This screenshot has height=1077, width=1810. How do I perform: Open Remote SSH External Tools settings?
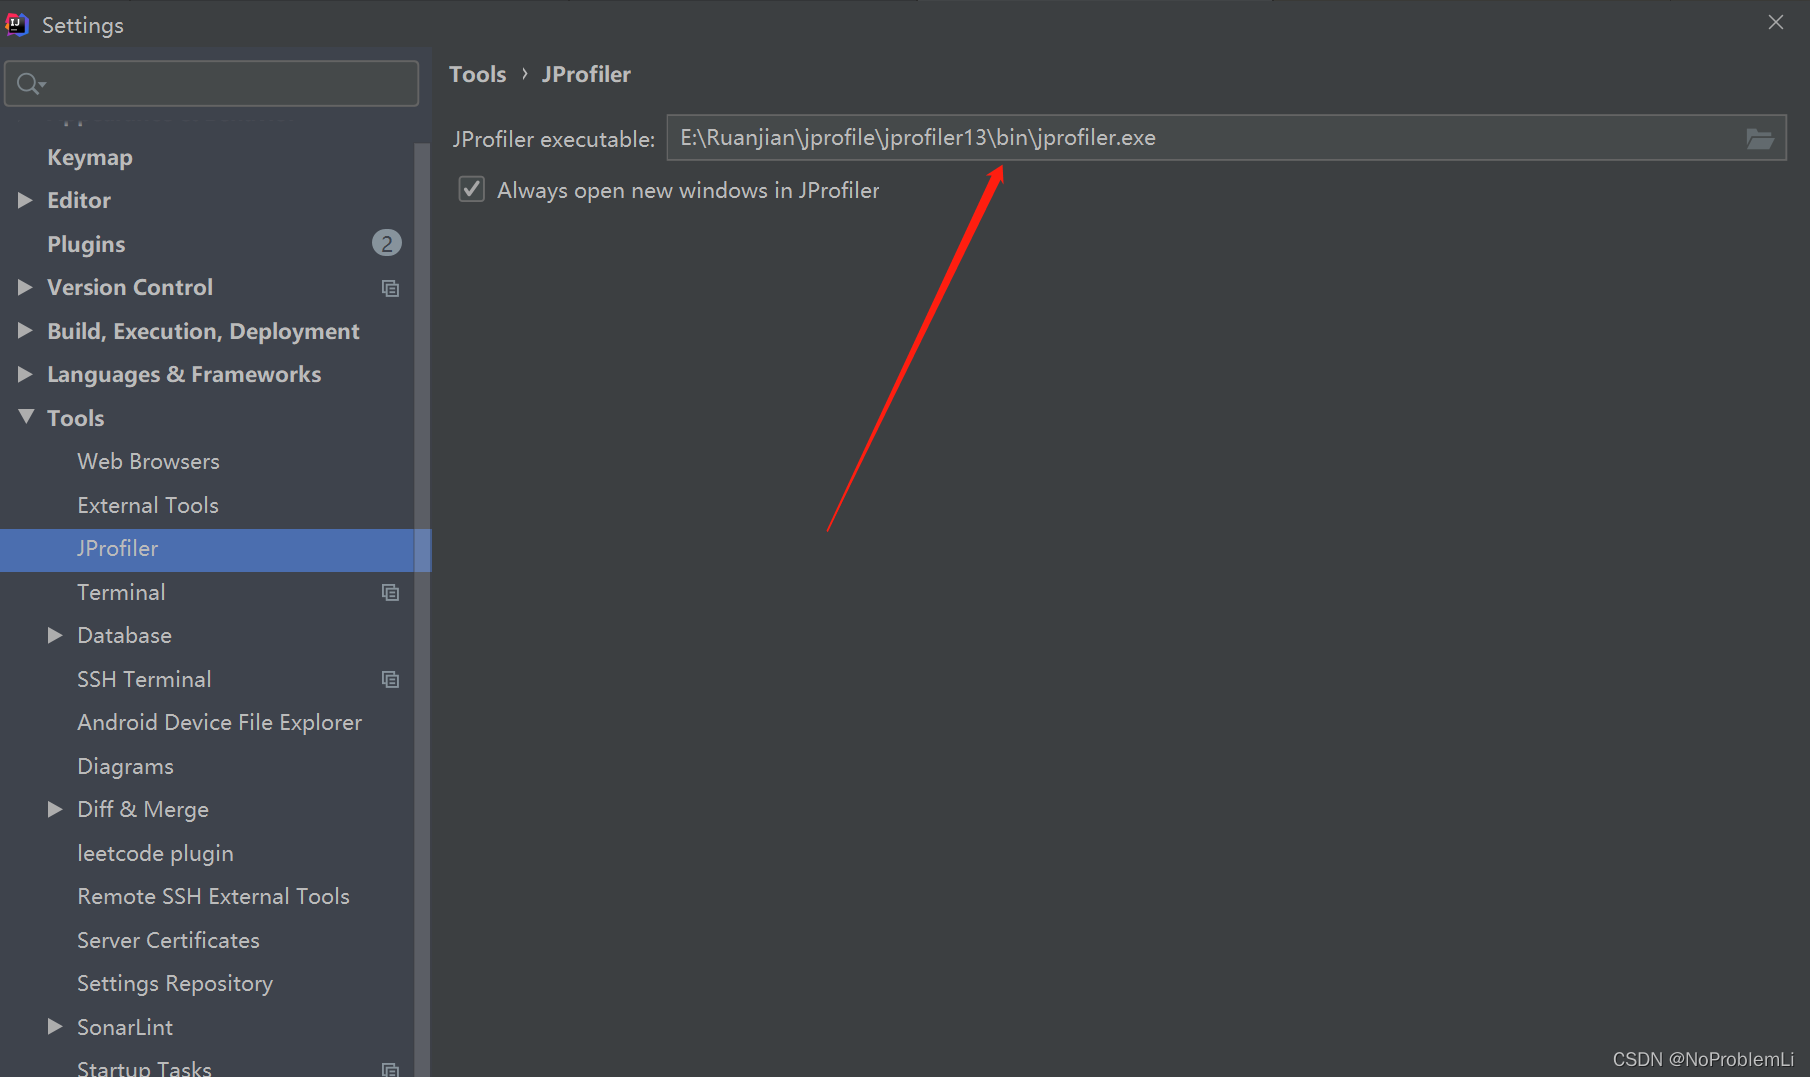(x=213, y=897)
